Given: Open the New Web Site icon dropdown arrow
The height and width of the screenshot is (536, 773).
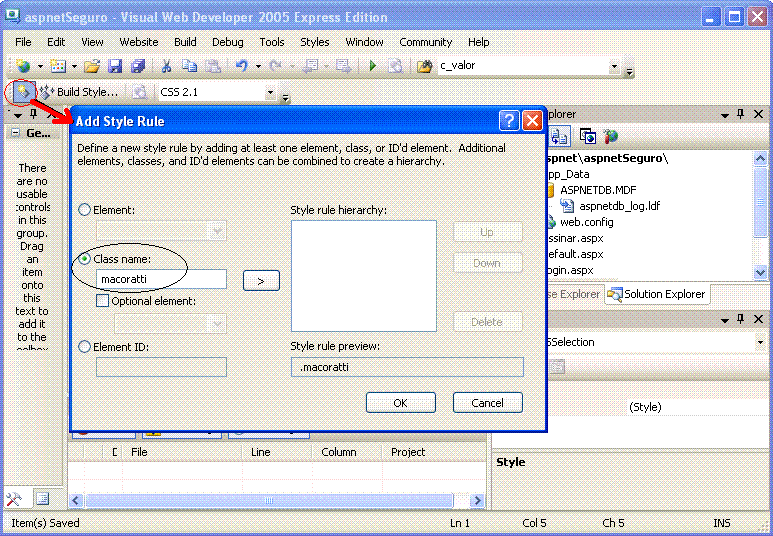Looking at the screenshot, I should [40, 66].
